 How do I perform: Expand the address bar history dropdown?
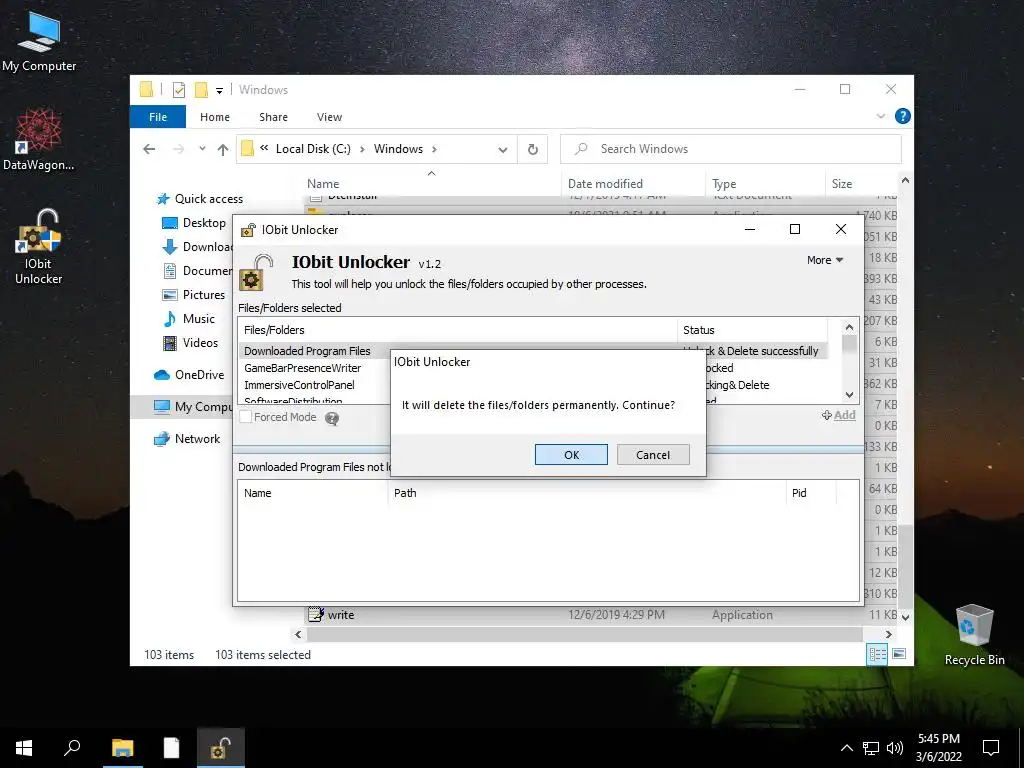point(503,150)
